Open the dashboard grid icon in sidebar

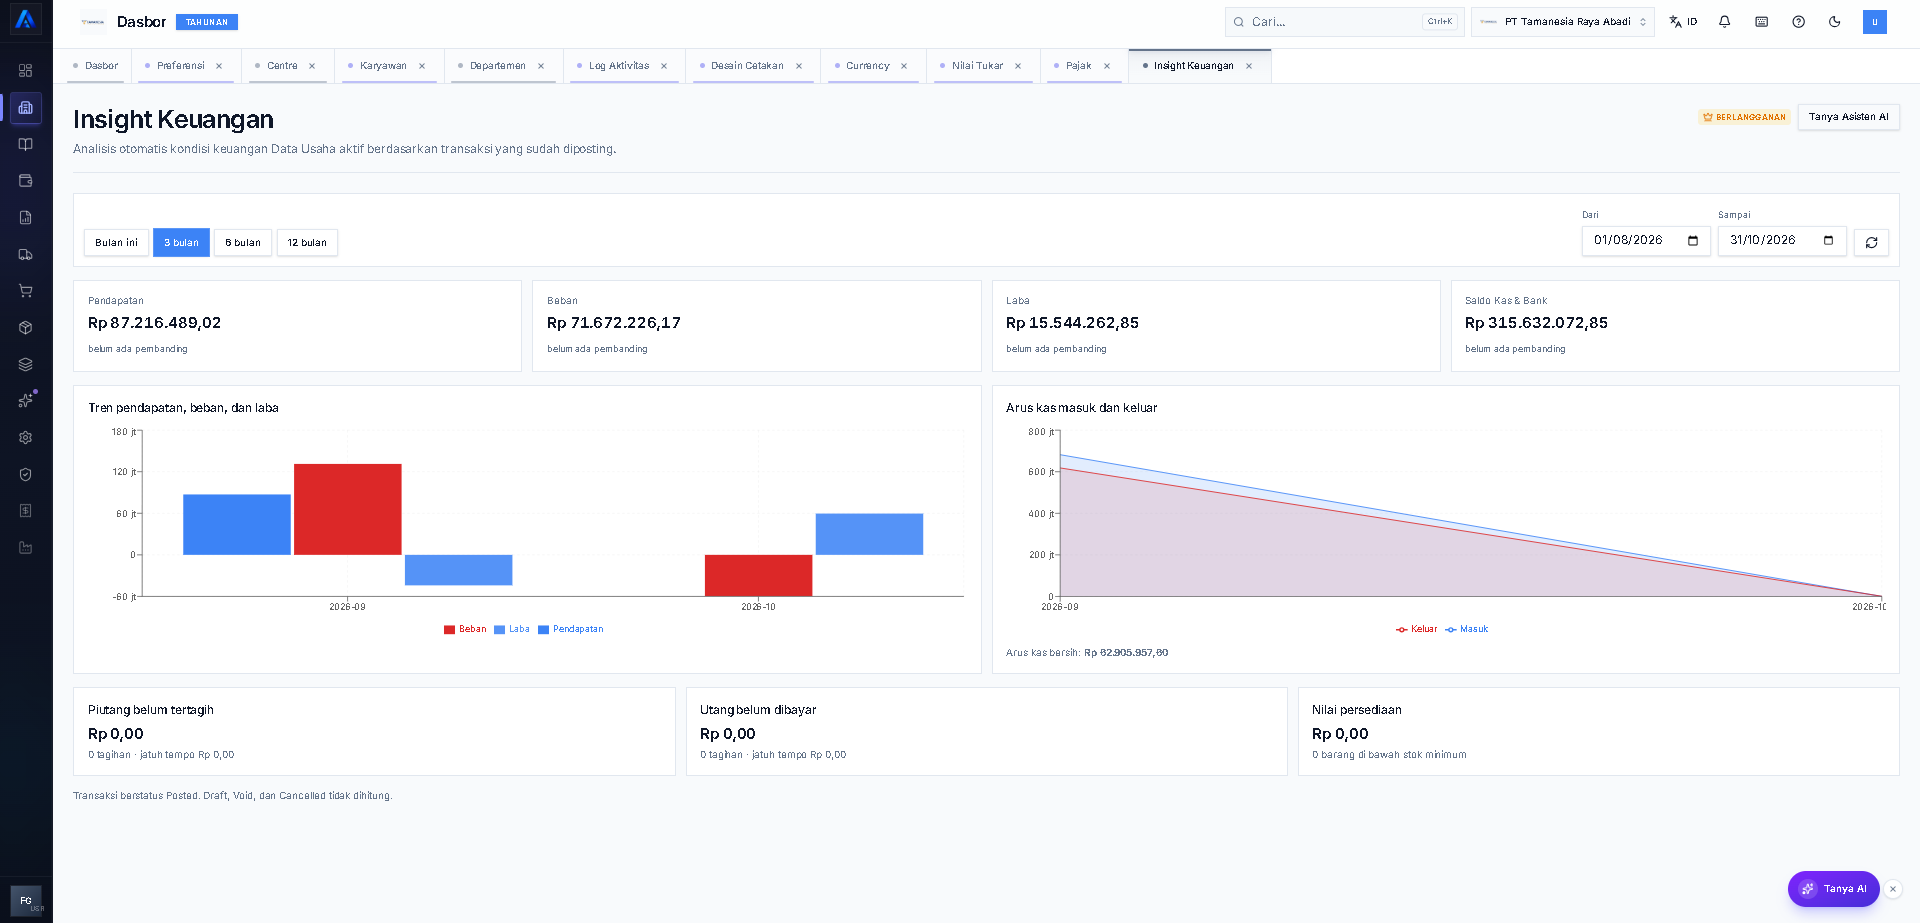tap(26, 71)
